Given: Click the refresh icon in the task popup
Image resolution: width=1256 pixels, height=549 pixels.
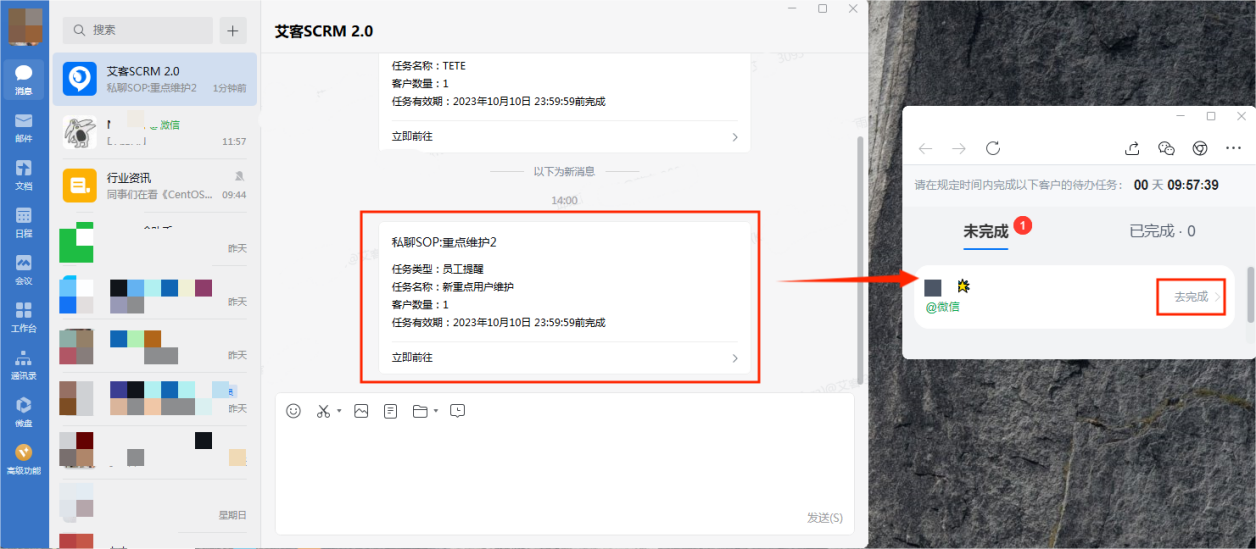Looking at the screenshot, I should 993,148.
